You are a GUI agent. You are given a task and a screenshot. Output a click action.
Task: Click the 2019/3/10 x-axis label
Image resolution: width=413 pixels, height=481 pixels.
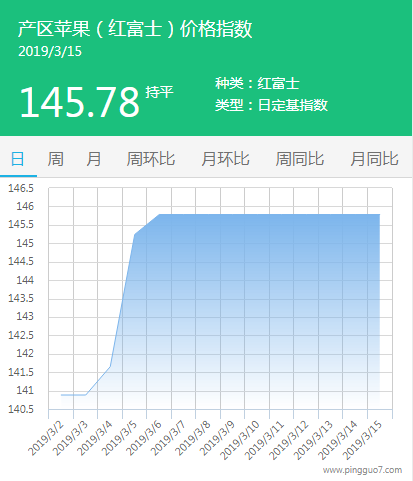tap(240, 440)
